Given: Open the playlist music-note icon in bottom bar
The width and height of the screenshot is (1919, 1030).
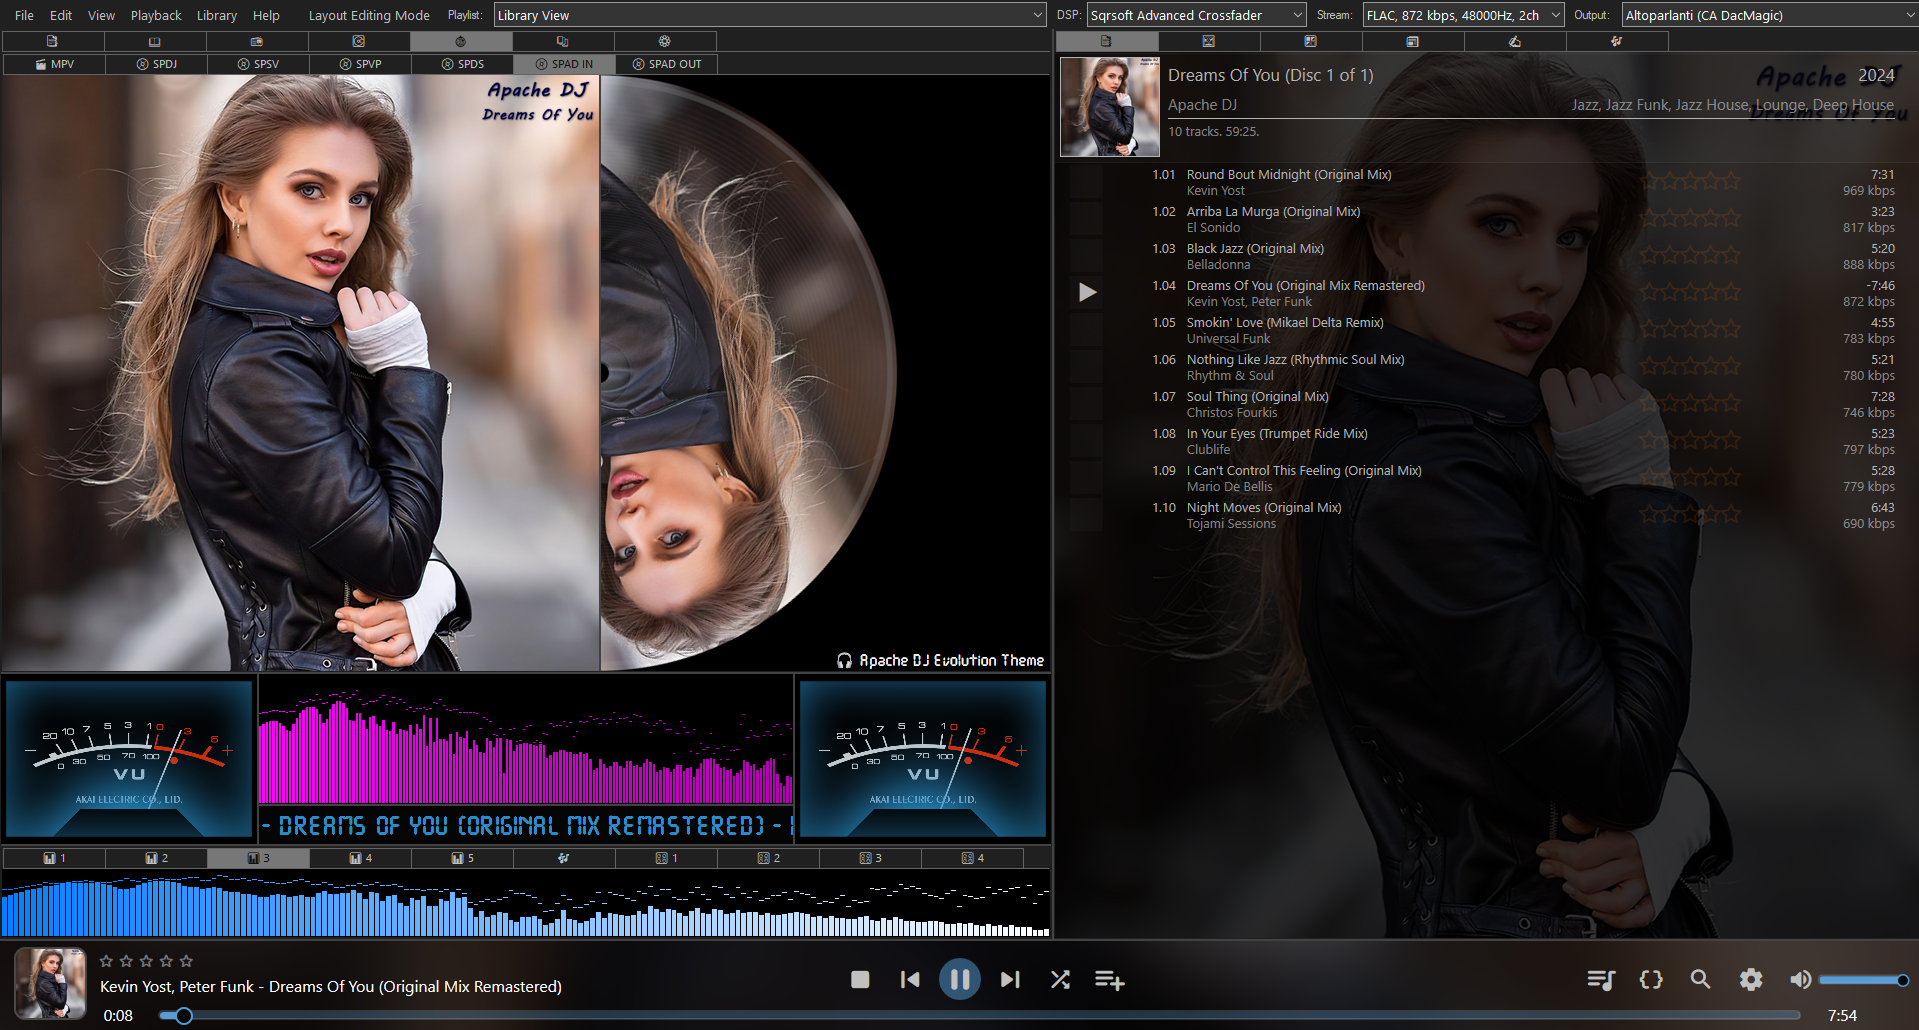Looking at the screenshot, I should pyautogui.click(x=1601, y=980).
